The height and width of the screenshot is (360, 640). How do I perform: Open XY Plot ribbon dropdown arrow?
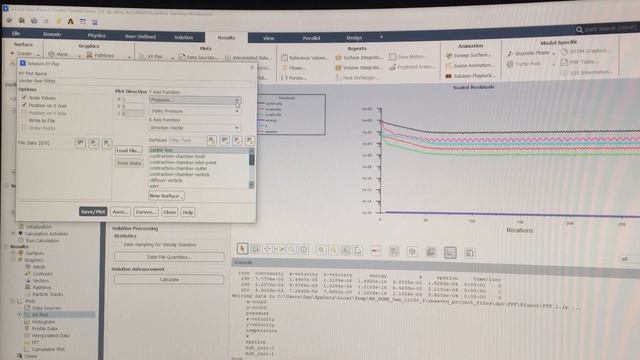(x=172, y=58)
